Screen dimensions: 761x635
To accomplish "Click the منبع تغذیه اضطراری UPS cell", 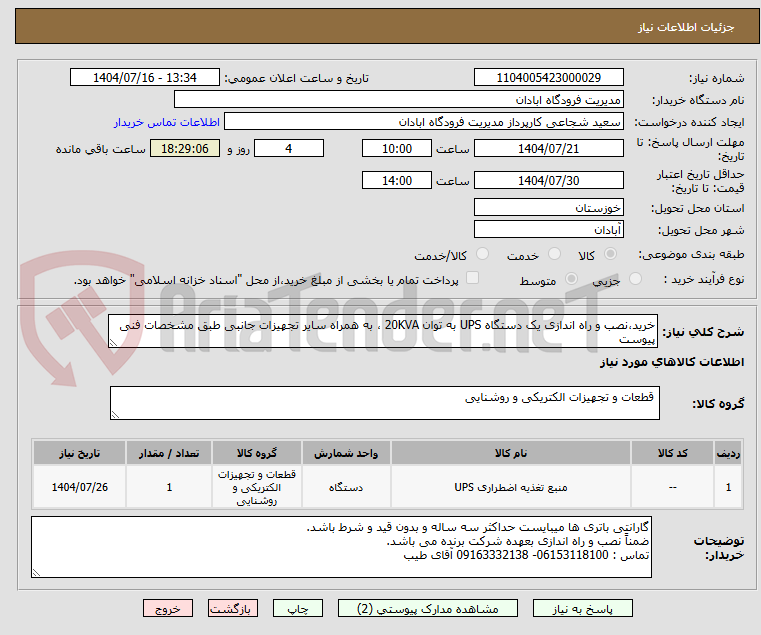I will tap(511, 487).
